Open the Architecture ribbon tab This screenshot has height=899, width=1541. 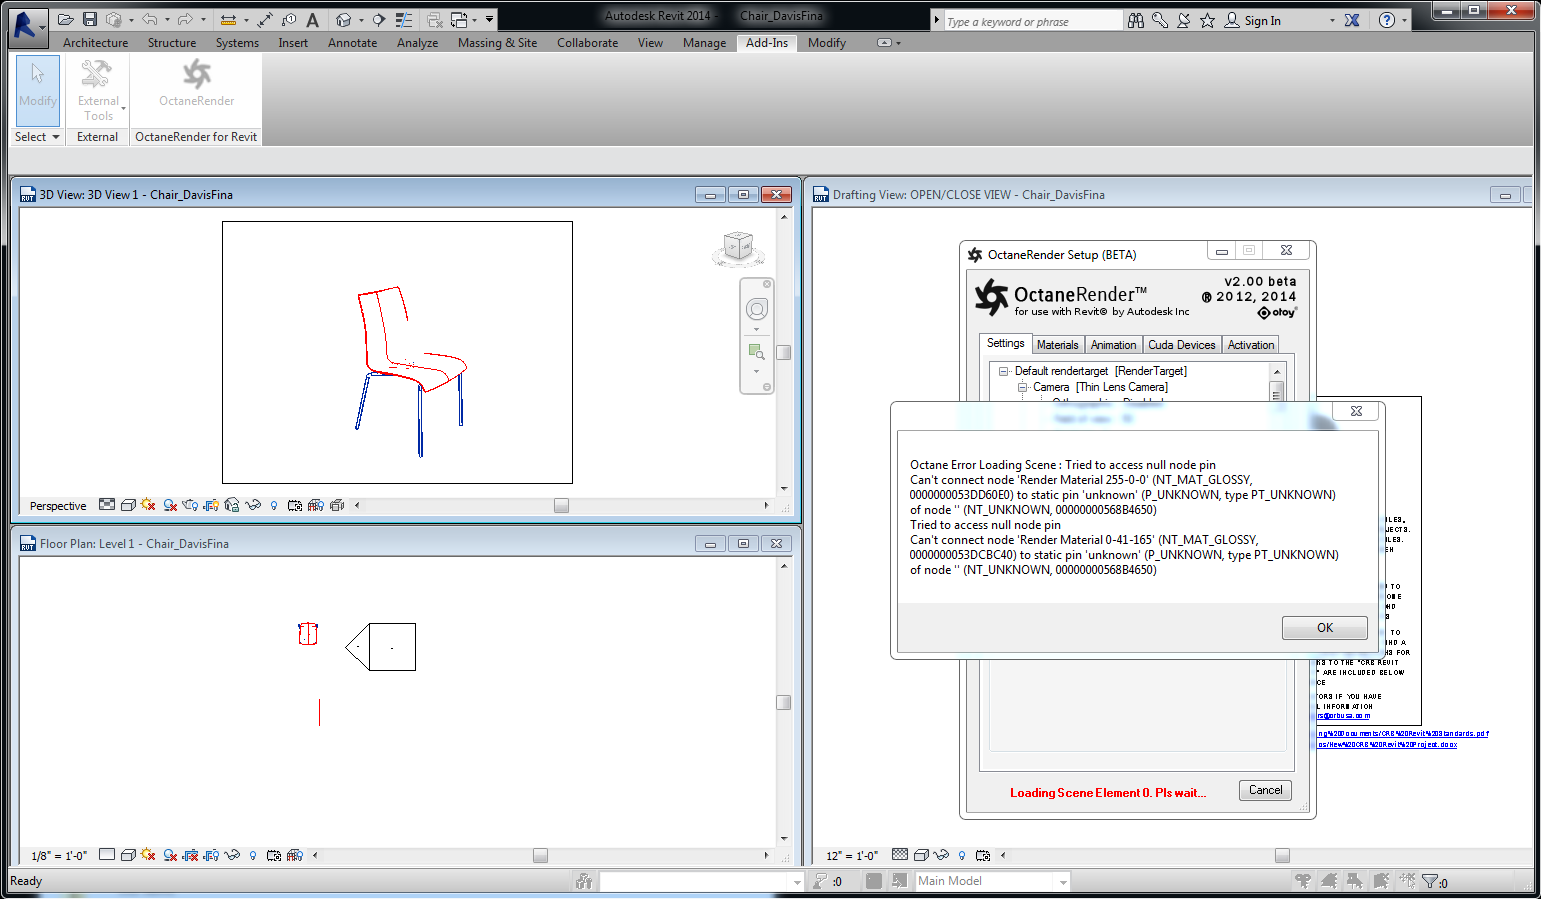point(96,43)
